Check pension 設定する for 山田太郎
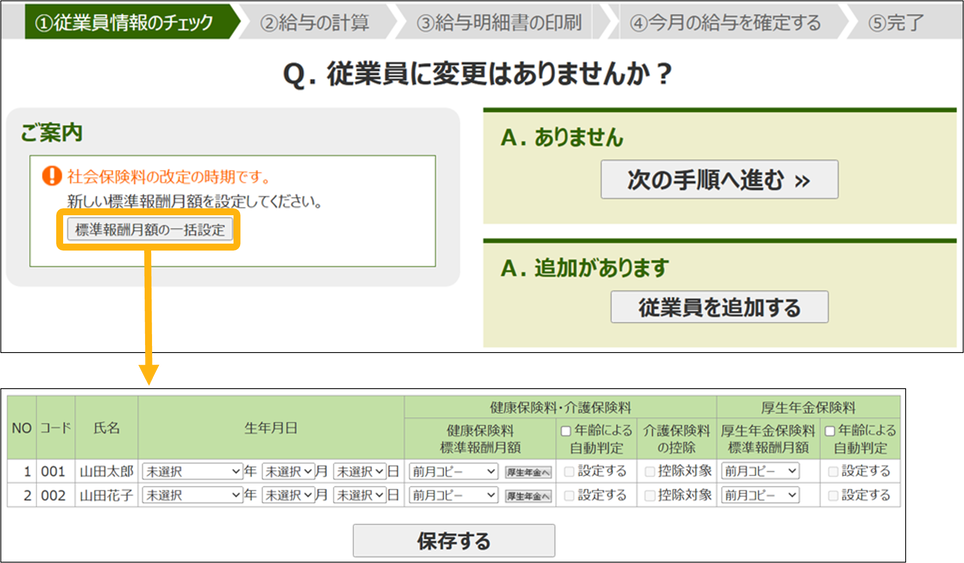Viewport: 964px width, 563px height. (832, 471)
